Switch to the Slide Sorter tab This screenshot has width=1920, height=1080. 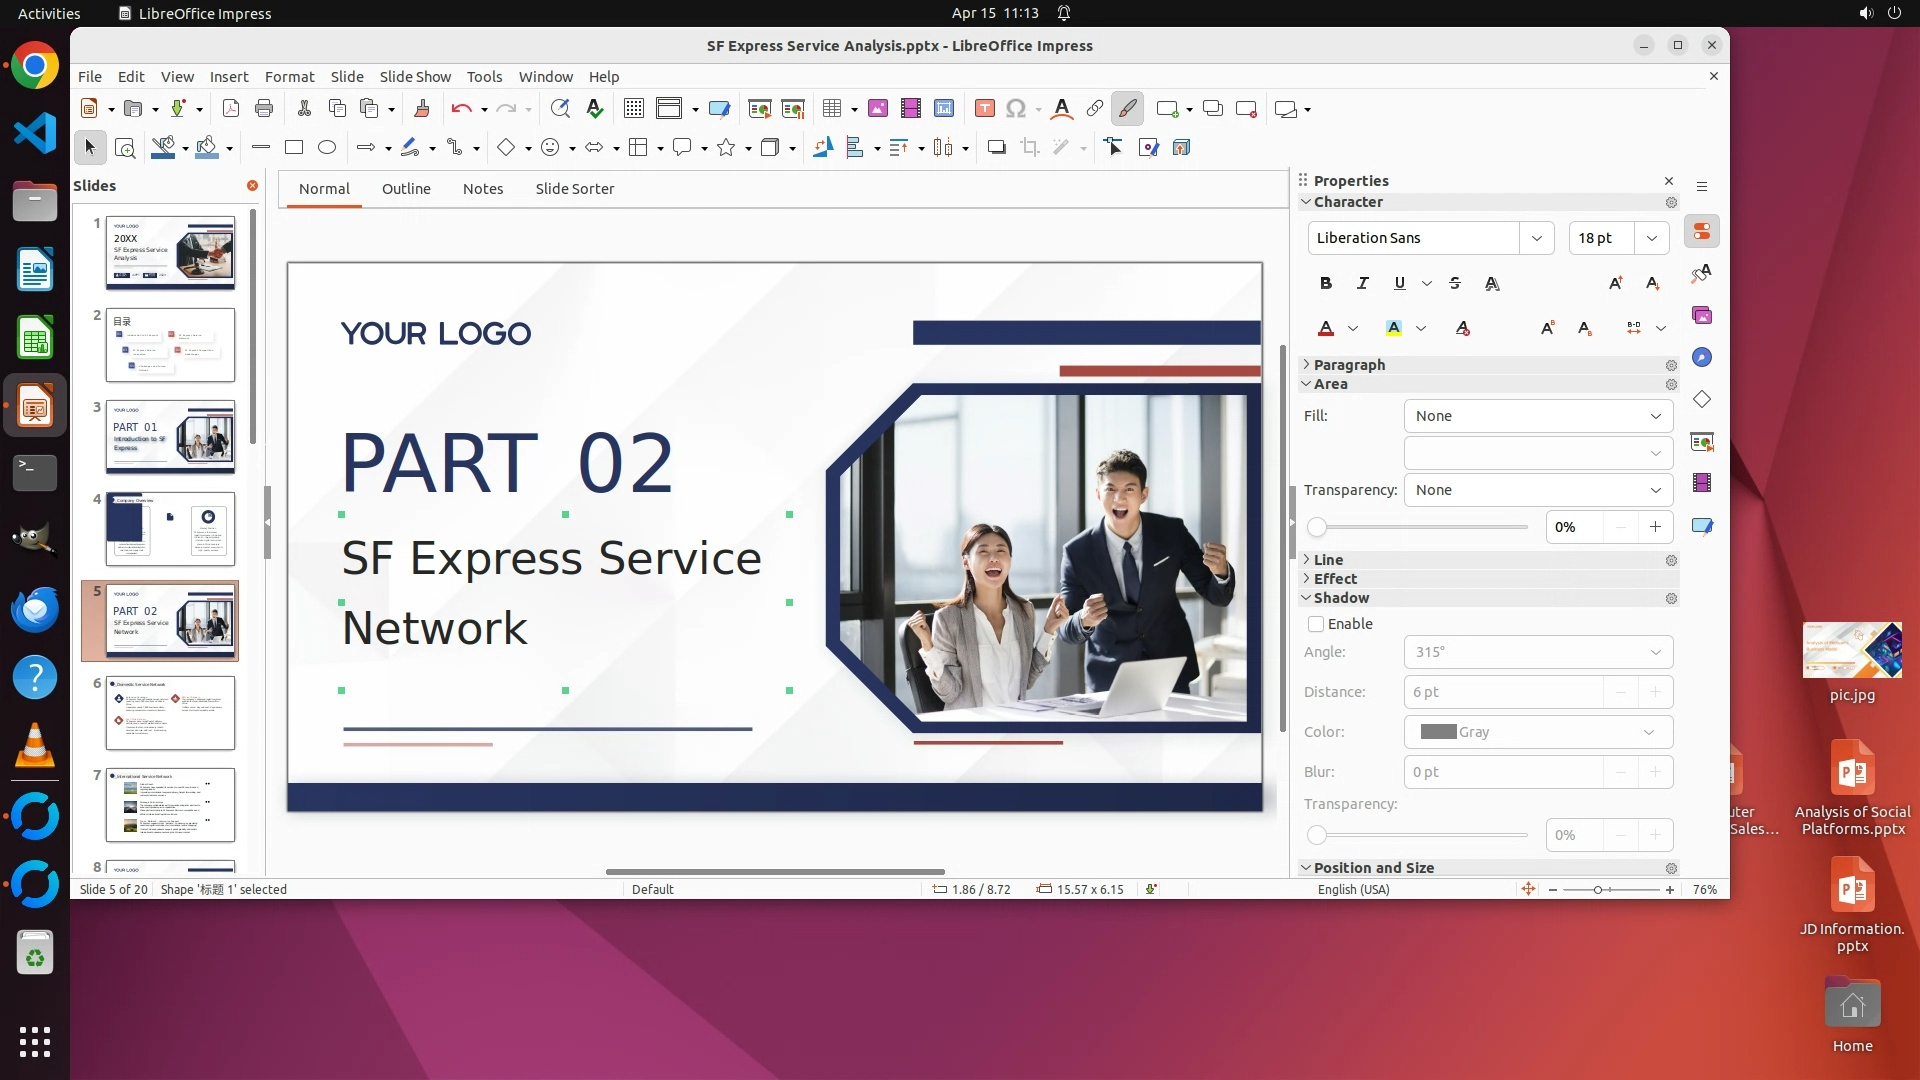click(x=574, y=189)
